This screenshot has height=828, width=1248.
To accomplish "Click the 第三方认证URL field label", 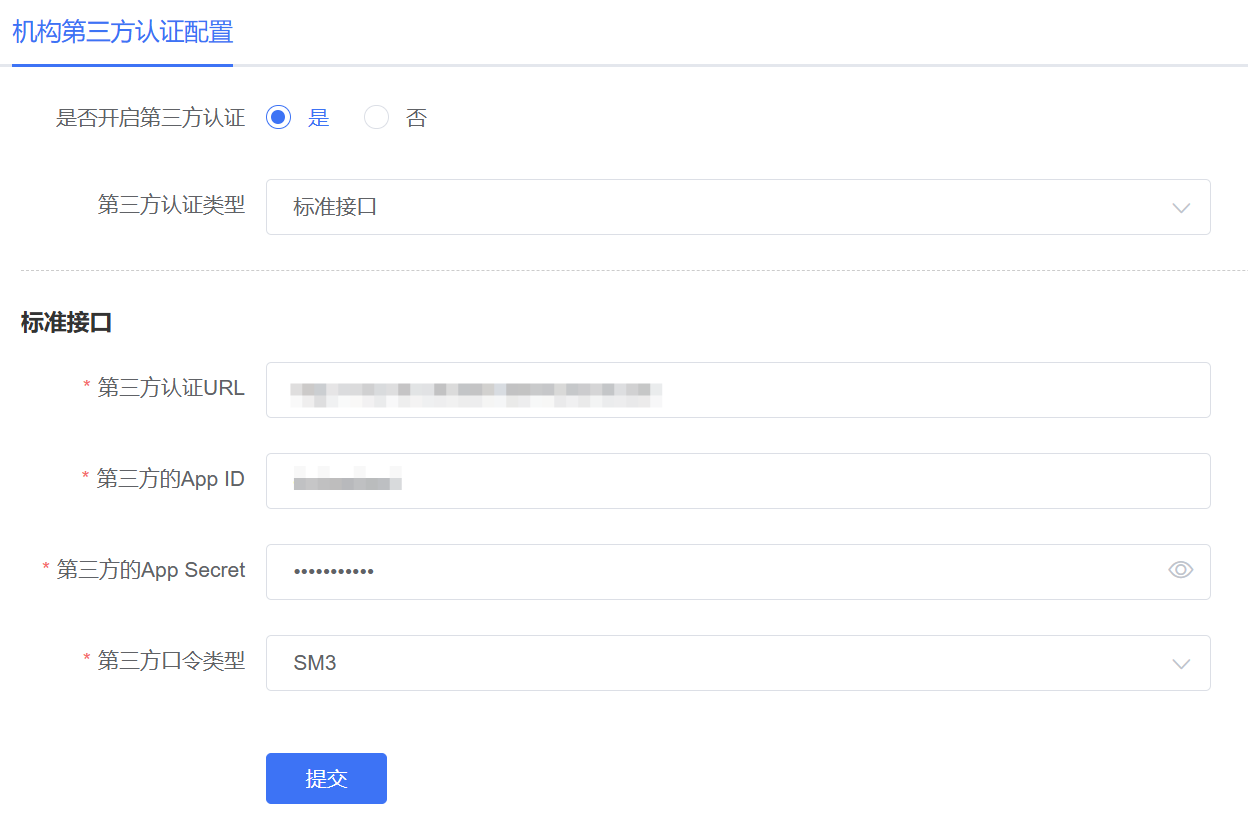I will point(171,388).
